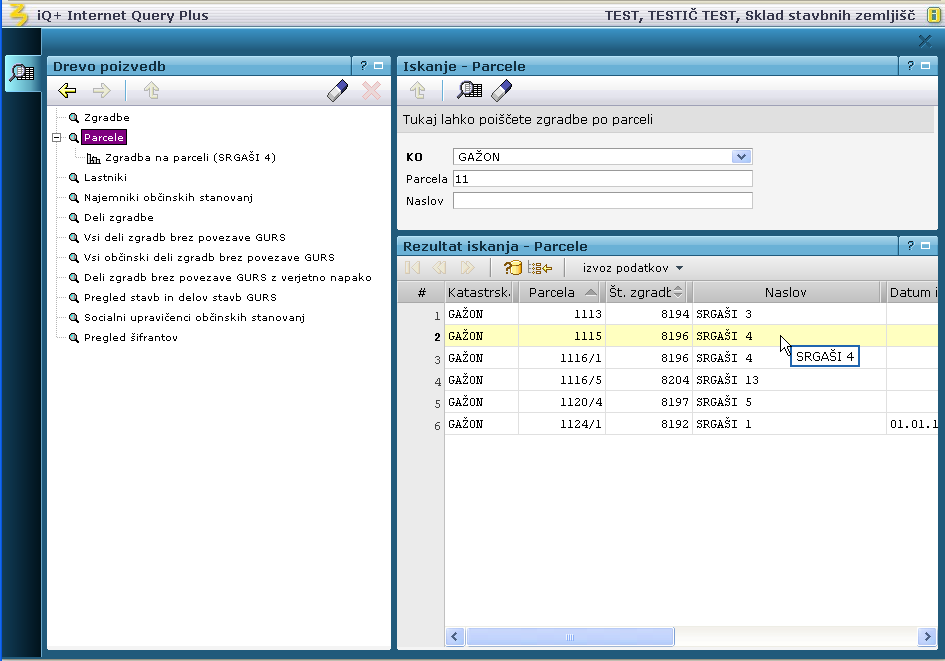Close the workspace with the X icon
This screenshot has height=661, width=945.
coord(925,41)
